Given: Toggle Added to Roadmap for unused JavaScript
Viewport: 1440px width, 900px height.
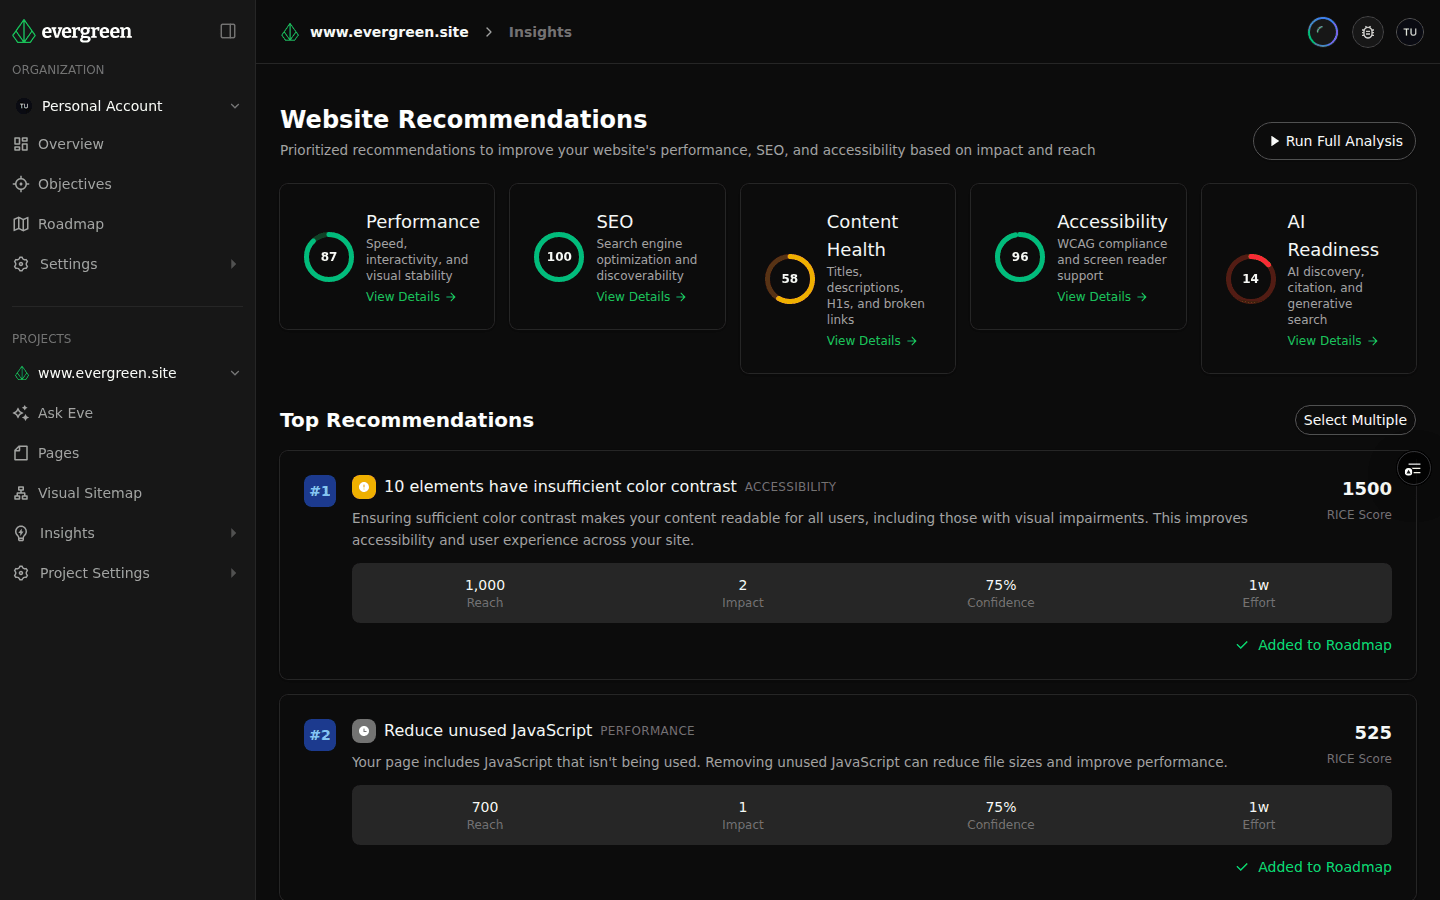Looking at the screenshot, I should pyautogui.click(x=1314, y=867).
